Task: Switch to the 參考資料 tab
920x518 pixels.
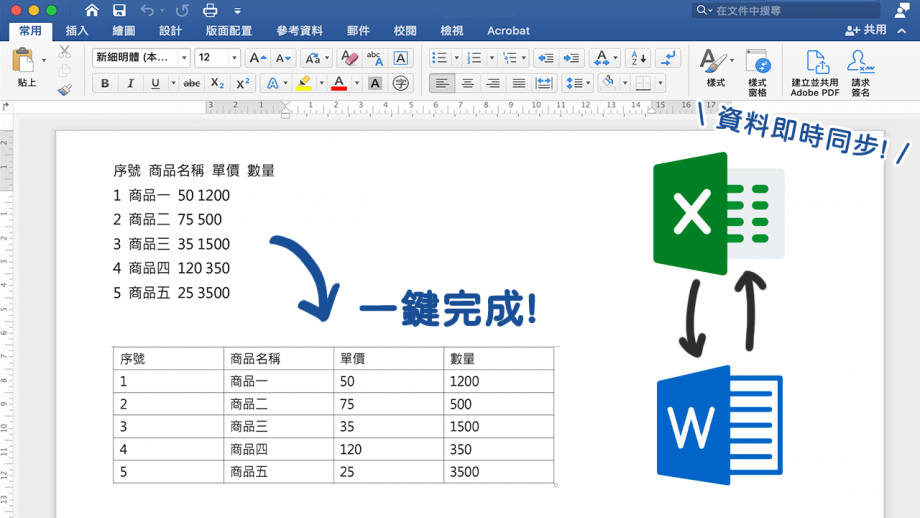Action: pyautogui.click(x=299, y=31)
